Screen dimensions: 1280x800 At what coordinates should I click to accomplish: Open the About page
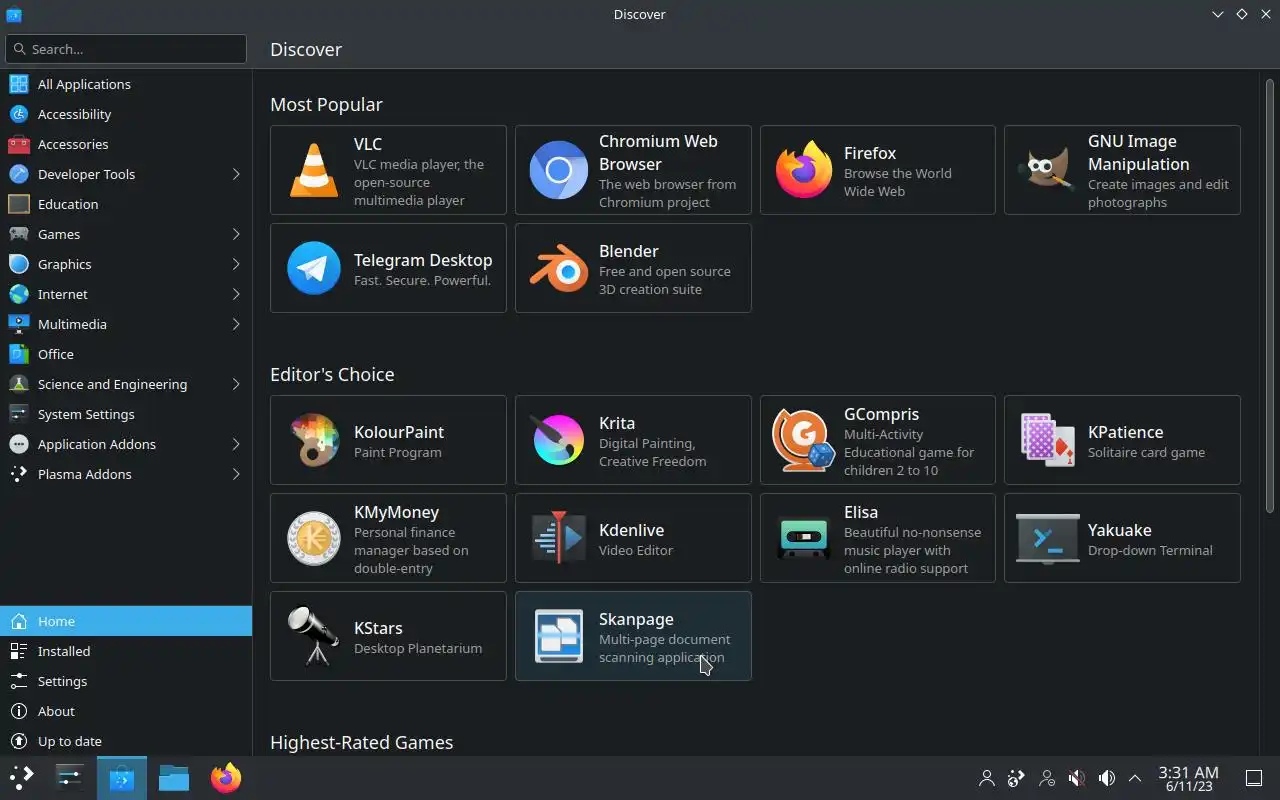click(126, 711)
